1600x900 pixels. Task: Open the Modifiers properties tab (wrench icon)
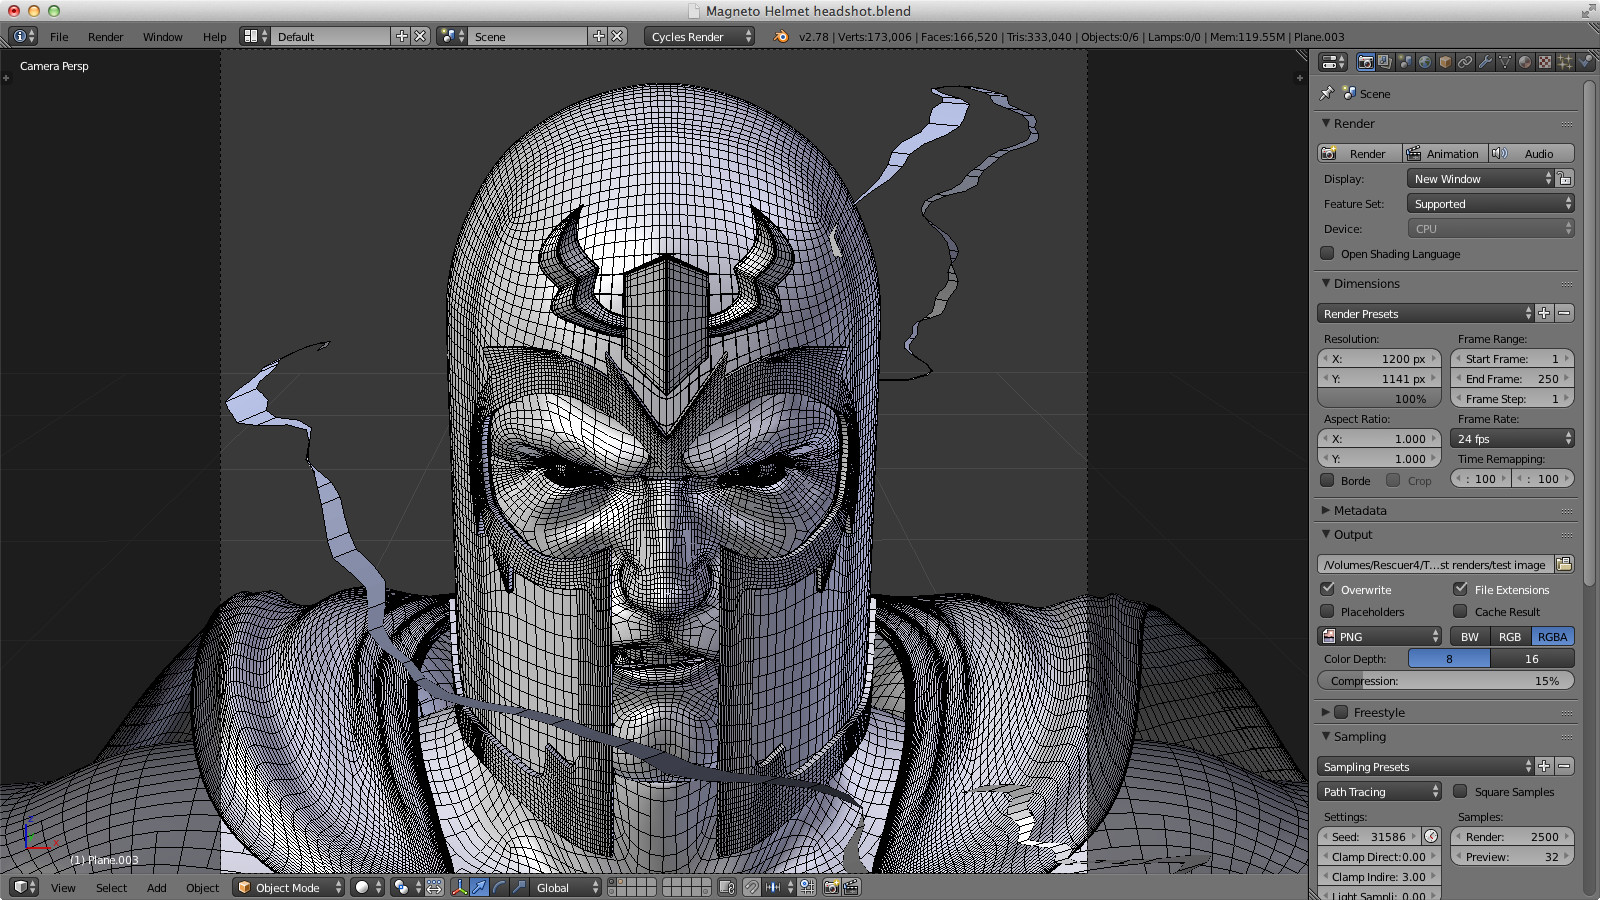(1485, 62)
